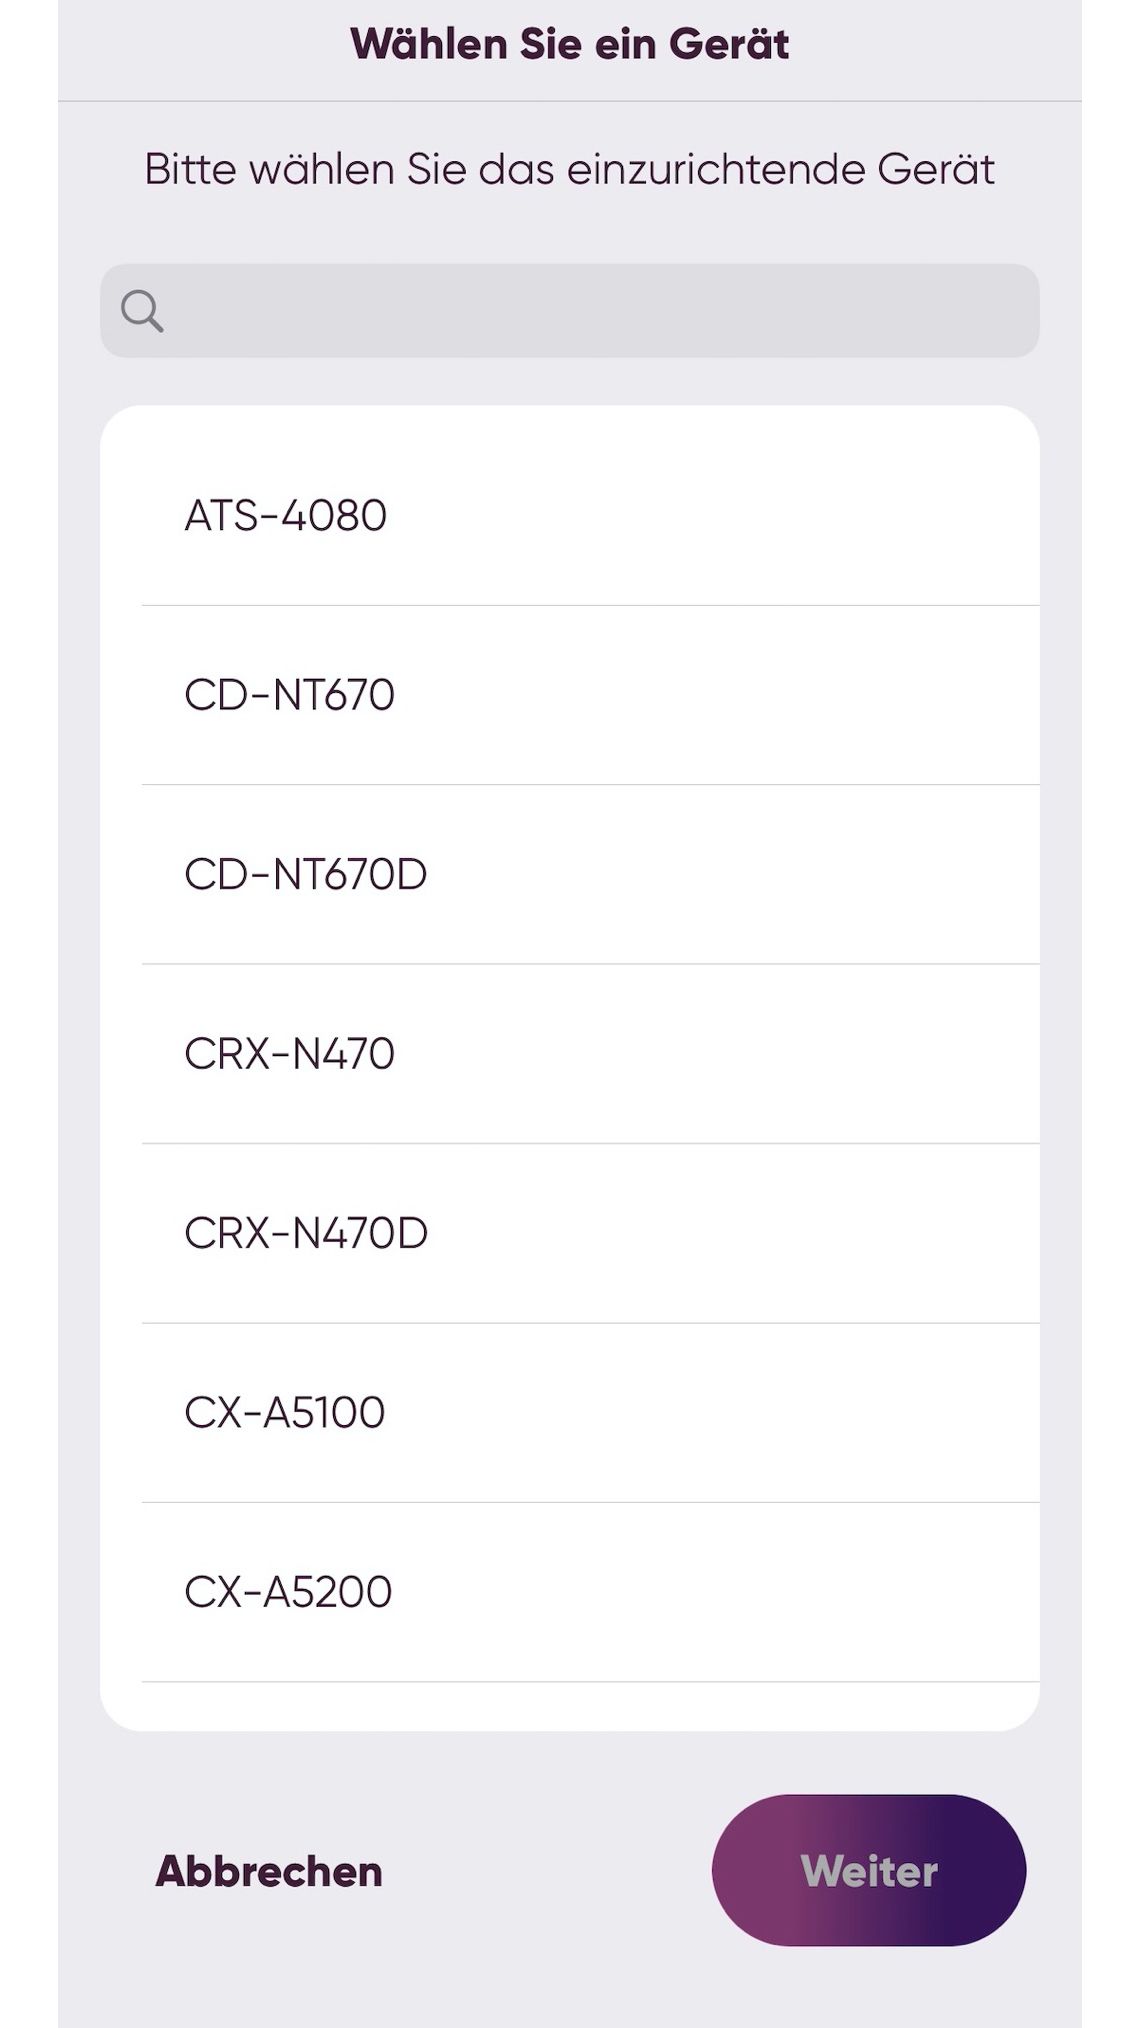Tap the last full row CX-A5200
This screenshot has width=1140, height=2028.
point(570,1592)
